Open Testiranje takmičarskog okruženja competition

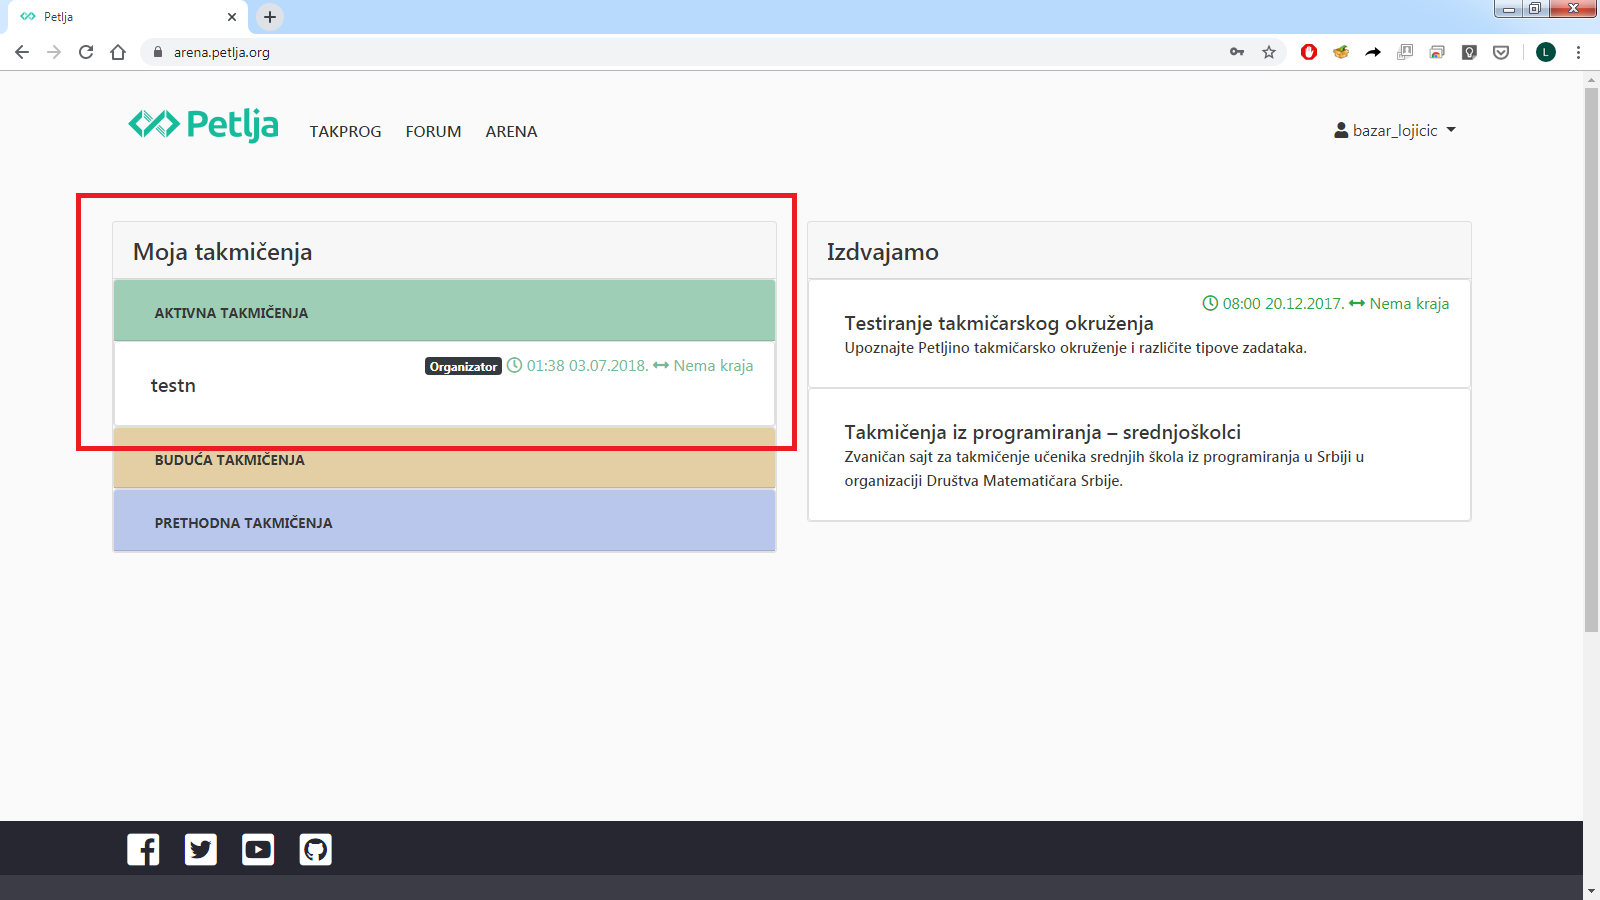click(998, 323)
